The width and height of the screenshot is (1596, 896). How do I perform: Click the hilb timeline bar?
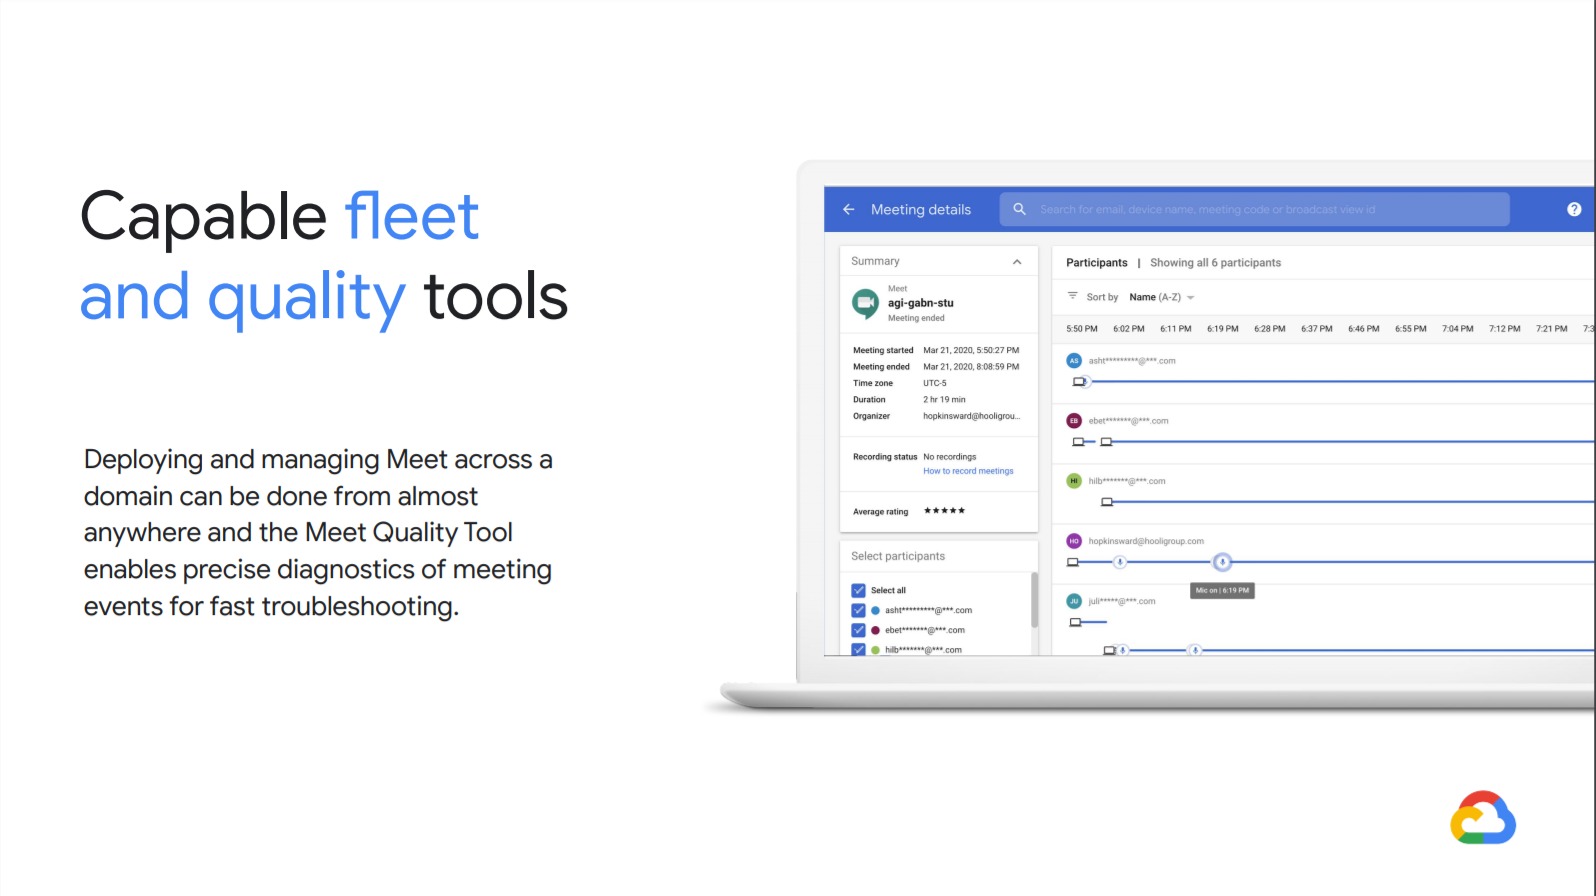click(x=1355, y=502)
